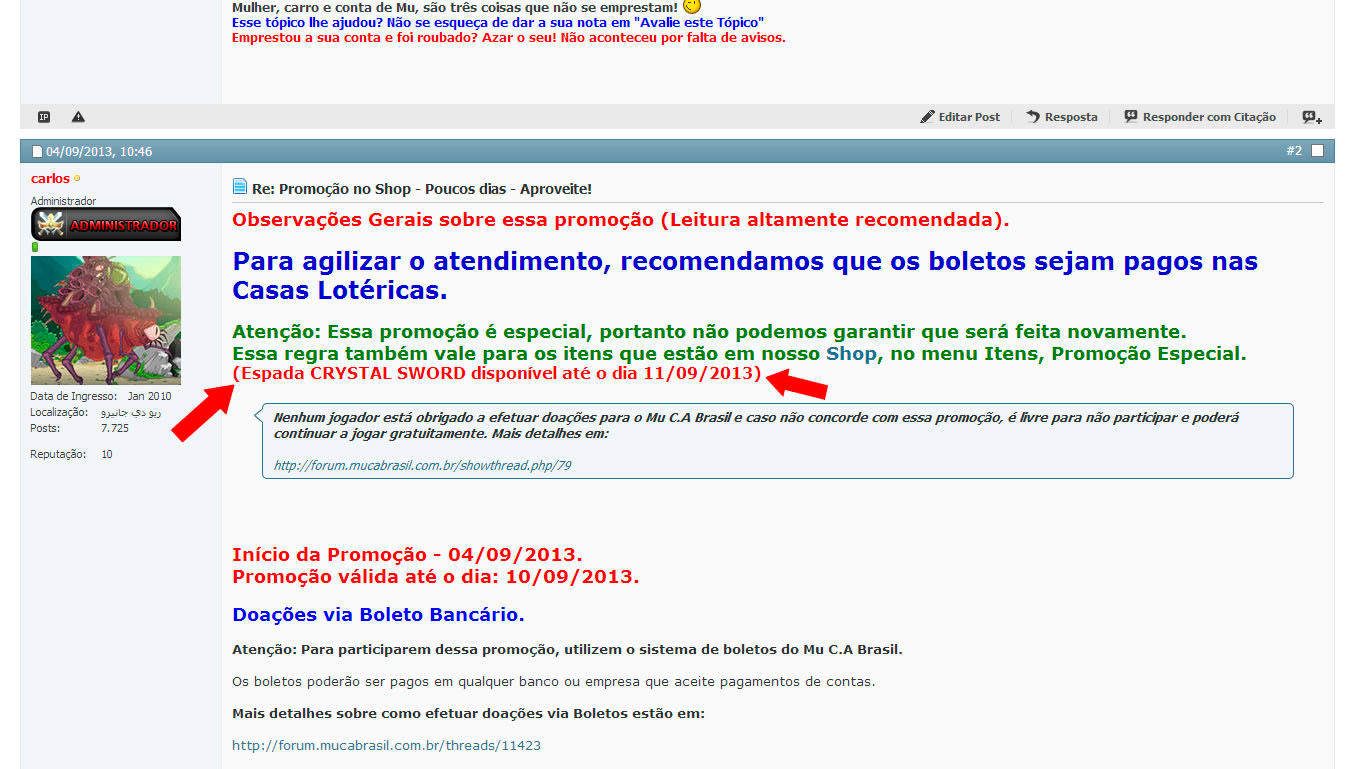Click the green reputation bar under the badge
Viewport: 1352px width, 769px height.
click(x=35, y=247)
